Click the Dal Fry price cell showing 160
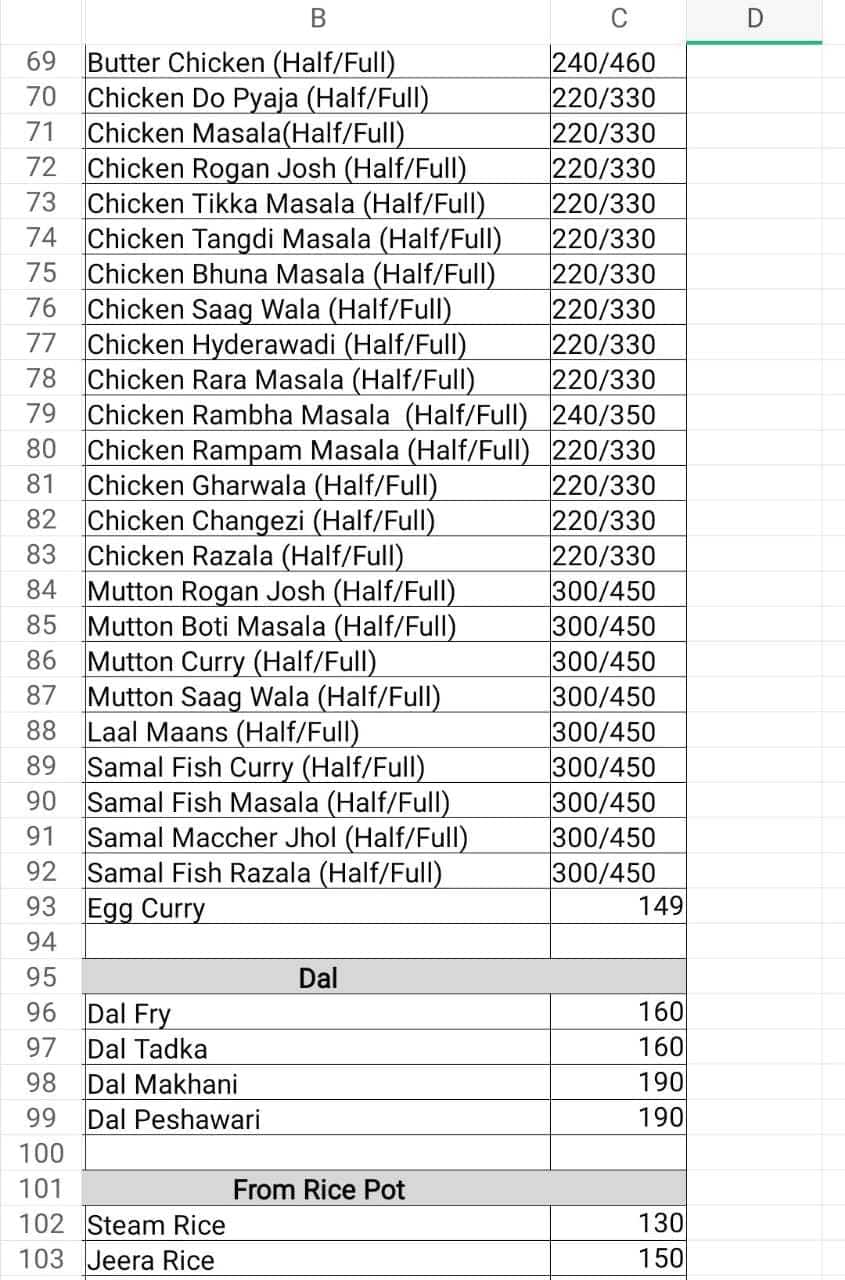This screenshot has height=1280, width=845. click(618, 1012)
